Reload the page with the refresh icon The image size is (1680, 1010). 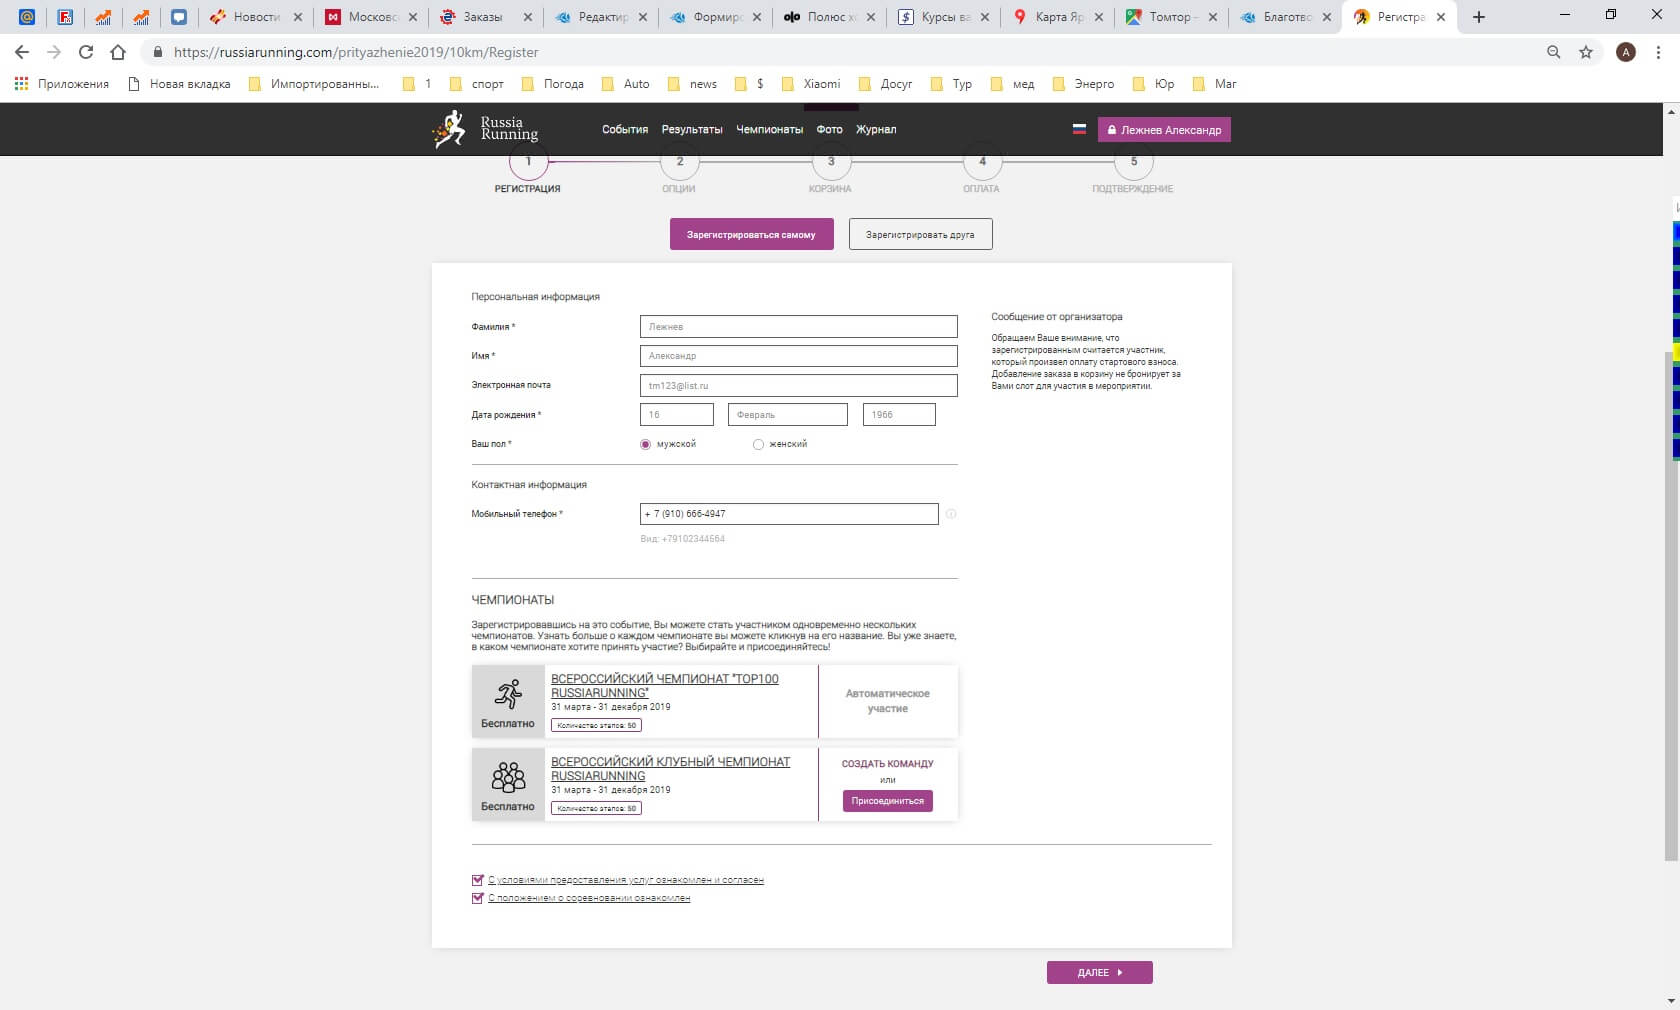tap(86, 52)
